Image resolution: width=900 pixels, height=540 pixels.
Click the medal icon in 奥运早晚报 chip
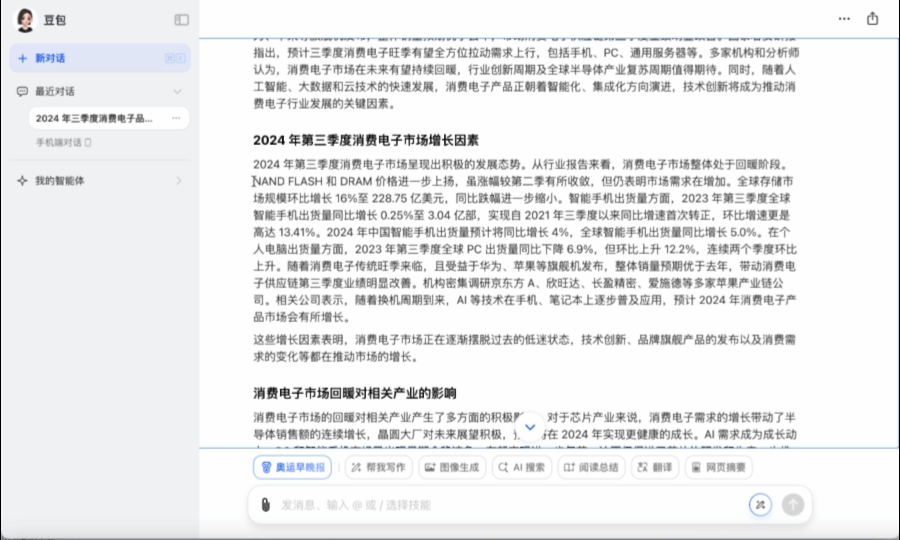tap(266, 467)
